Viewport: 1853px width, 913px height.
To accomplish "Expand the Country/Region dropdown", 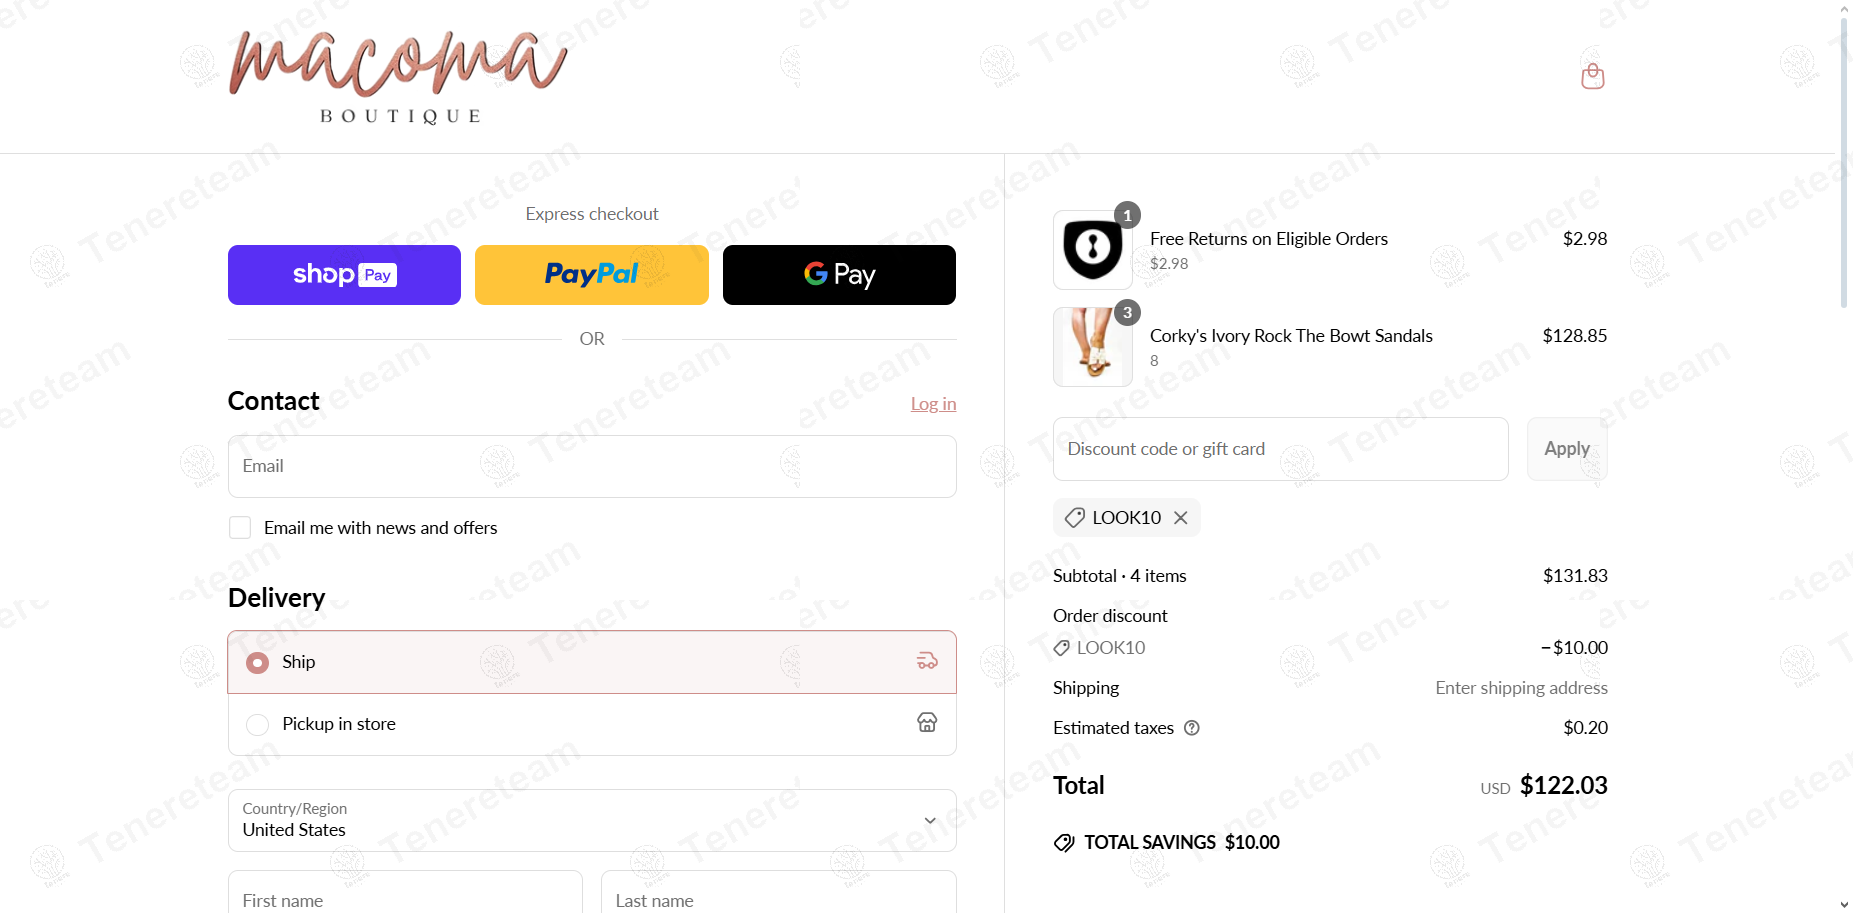I will 592,821.
